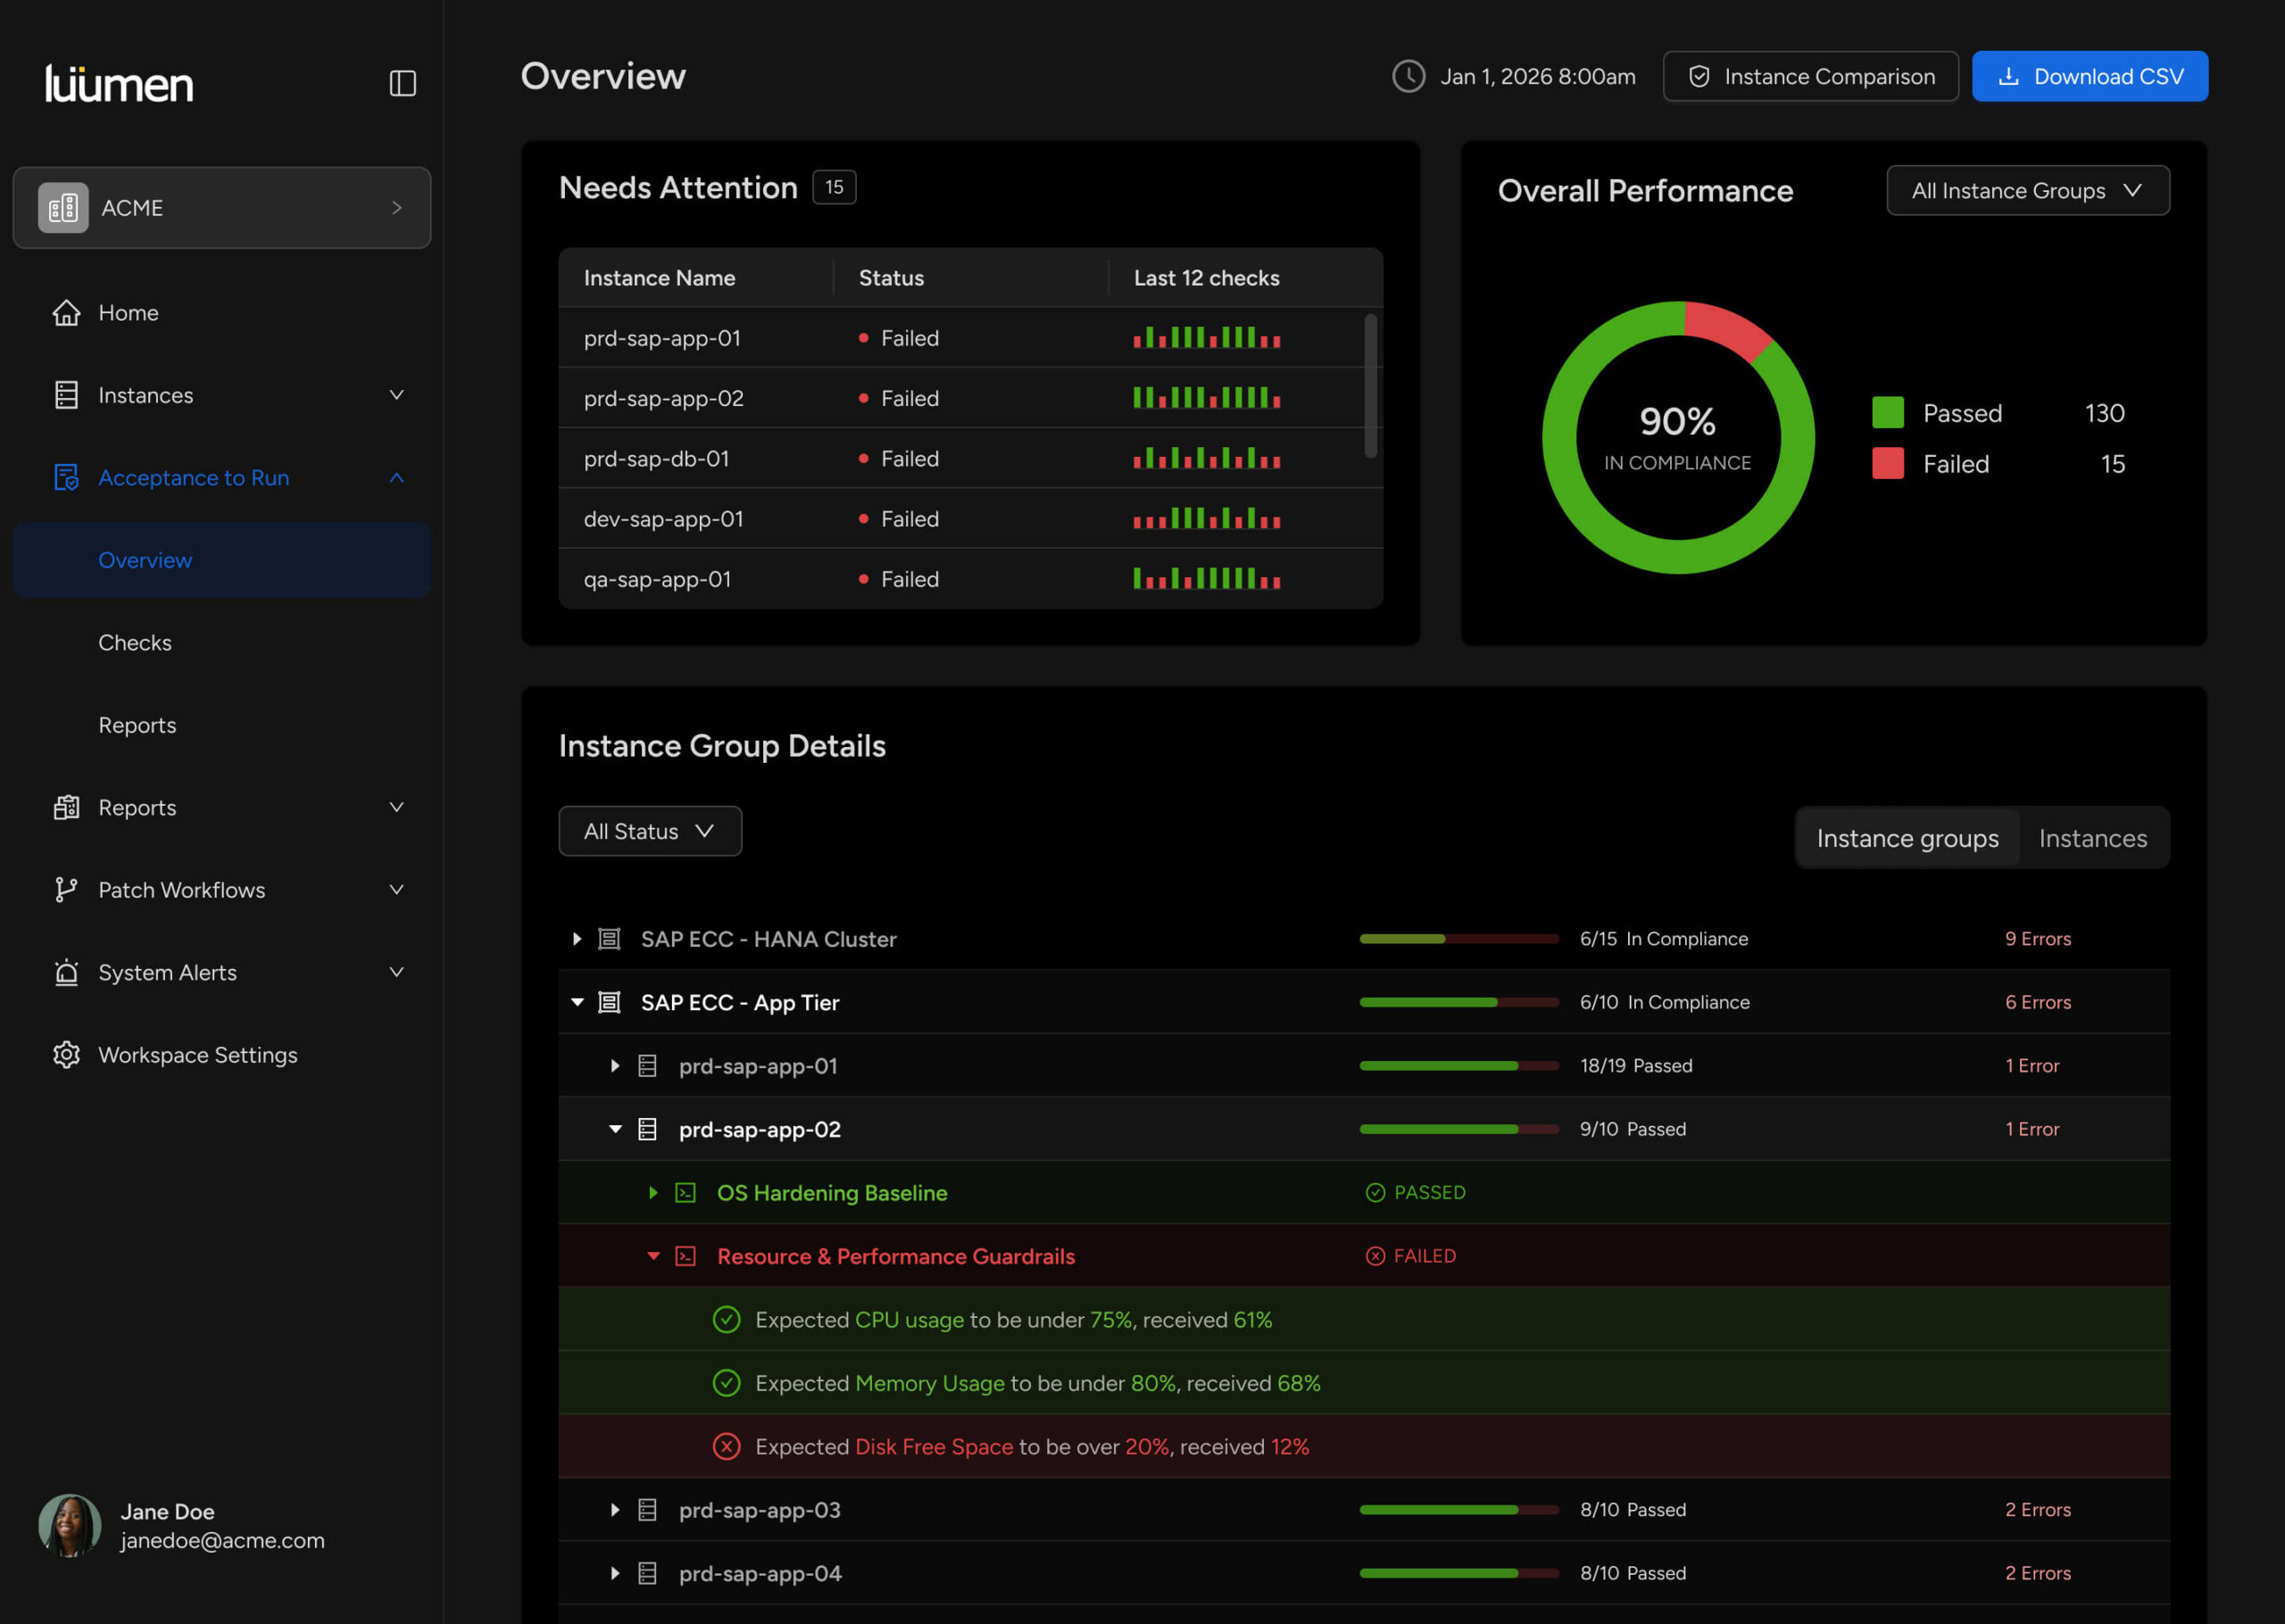Click Jane Doe's profile avatar

[69, 1525]
